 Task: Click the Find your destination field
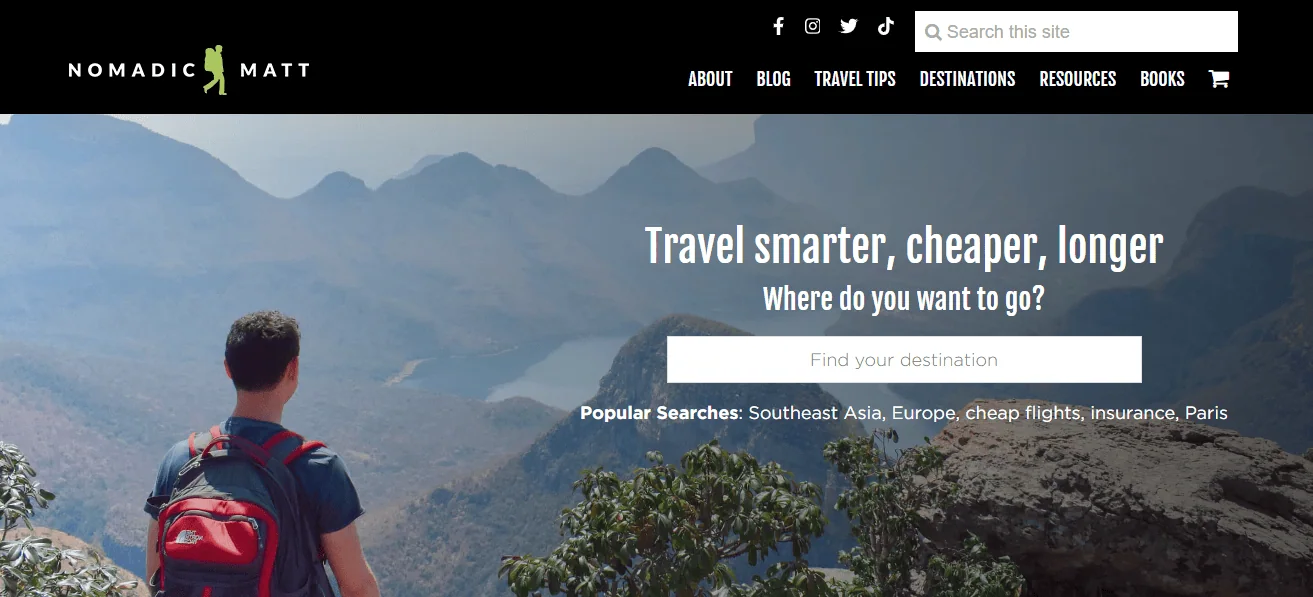click(x=904, y=359)
